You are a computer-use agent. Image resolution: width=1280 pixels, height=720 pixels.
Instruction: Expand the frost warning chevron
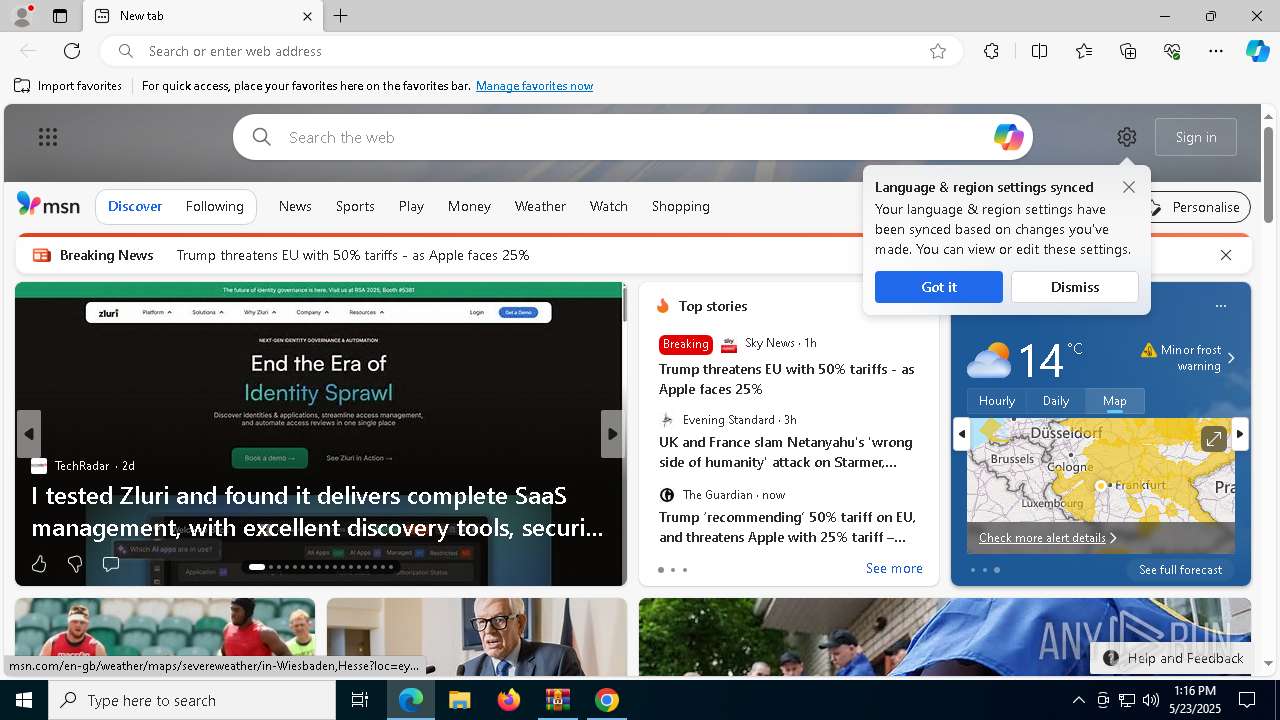point(1231,358)
